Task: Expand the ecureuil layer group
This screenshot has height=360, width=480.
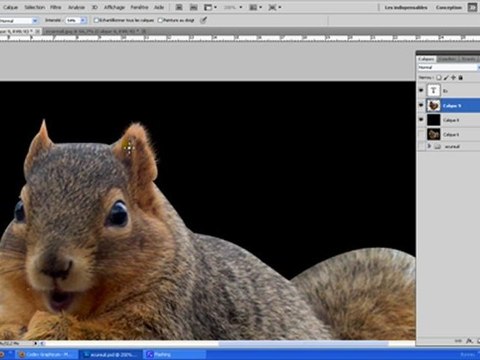Action: 429,146
